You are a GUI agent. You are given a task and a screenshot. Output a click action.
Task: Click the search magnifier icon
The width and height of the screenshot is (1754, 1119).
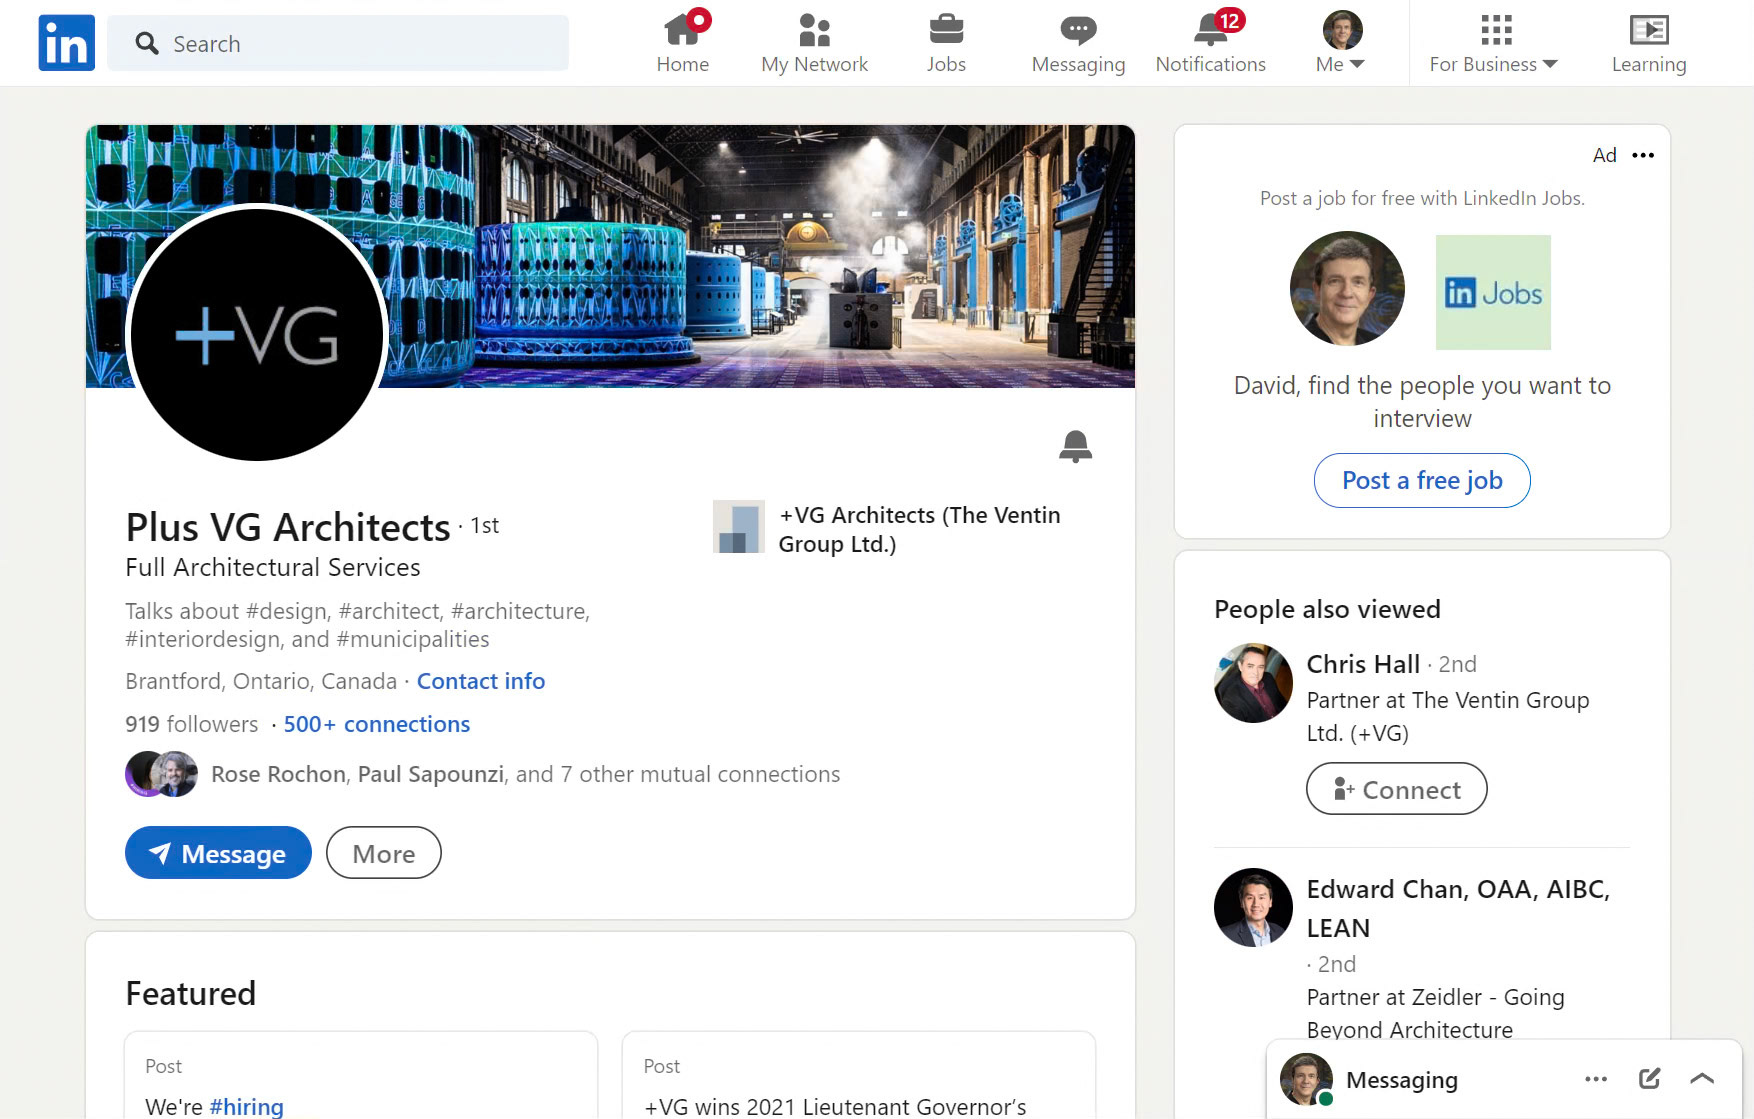coord(147,43)
